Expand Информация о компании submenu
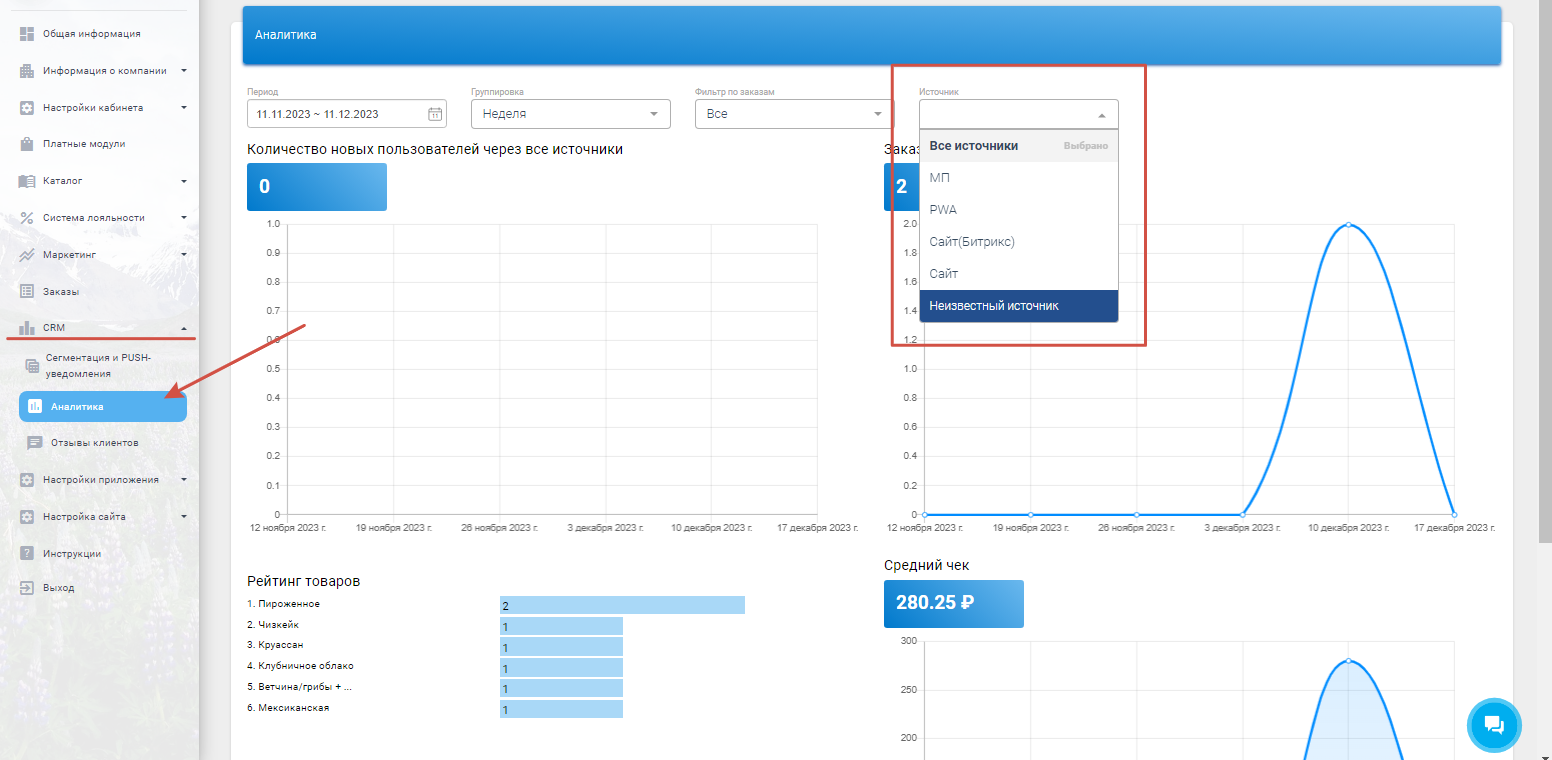 point(183,71)
